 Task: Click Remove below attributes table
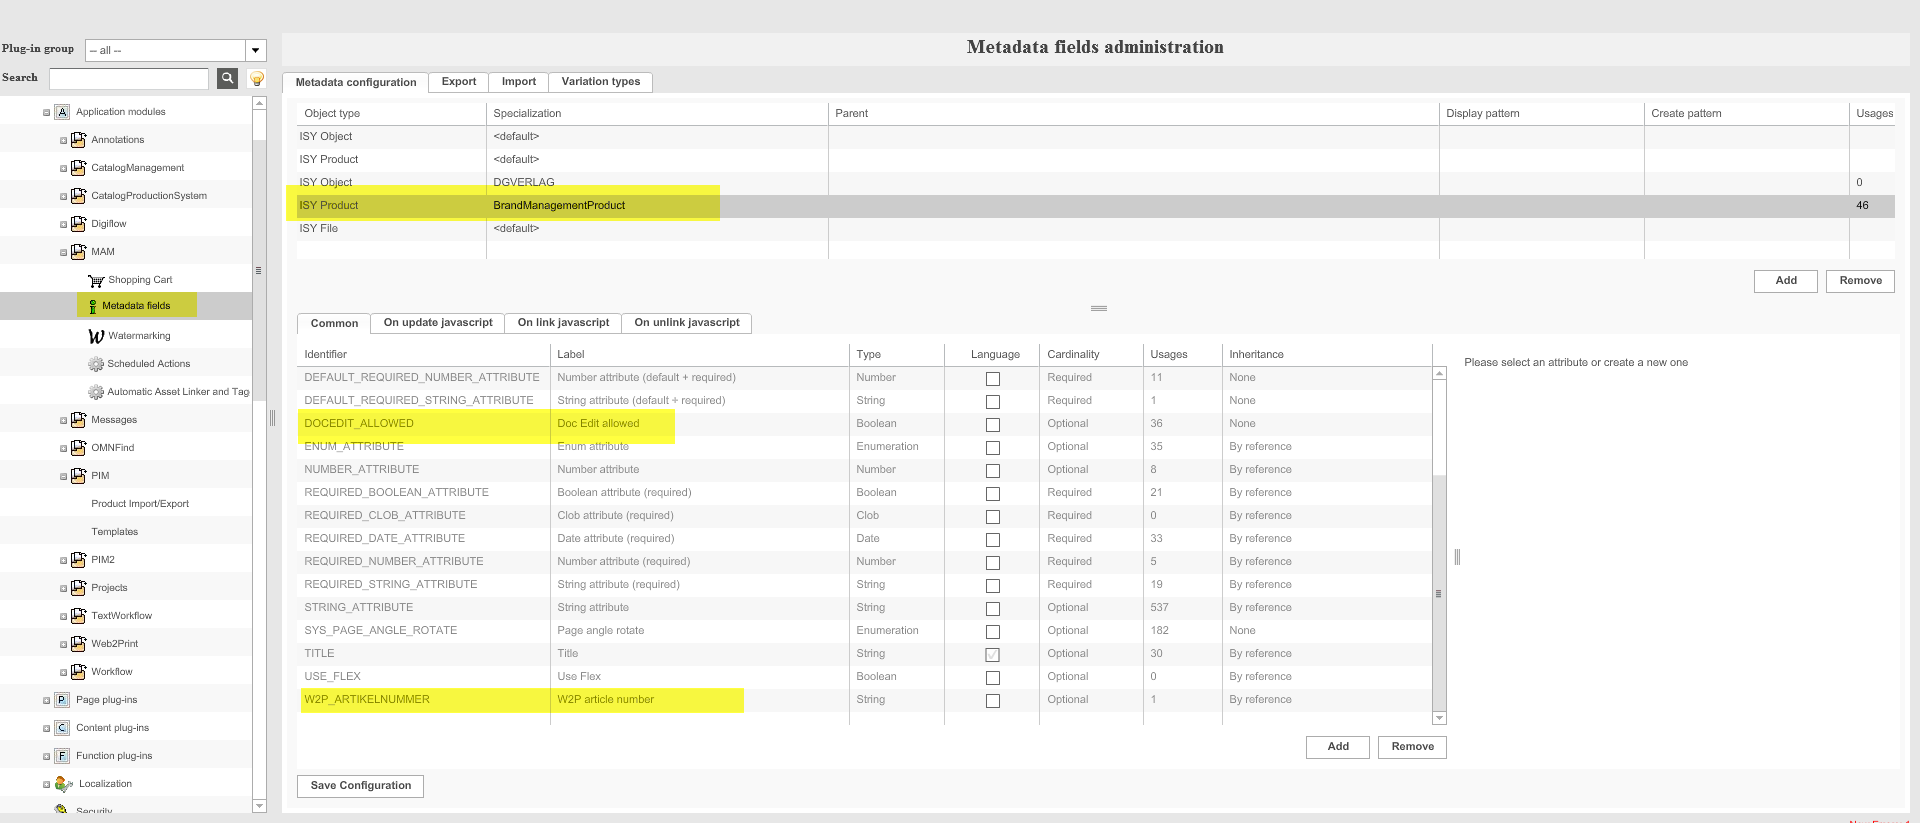pyautogui.click(x=1412, y=747)
